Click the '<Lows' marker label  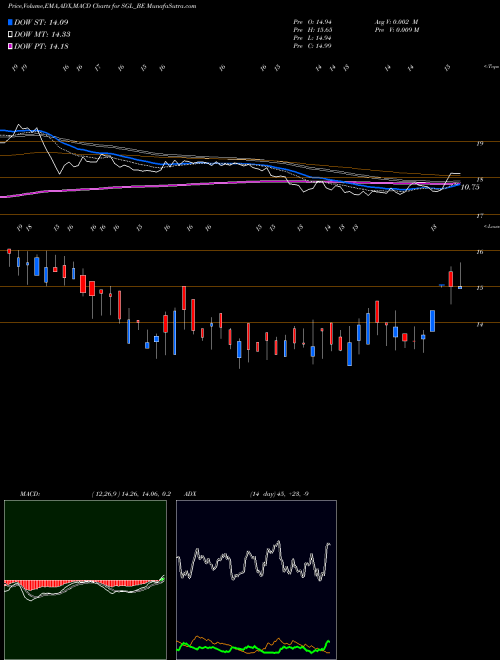(491, 226)
